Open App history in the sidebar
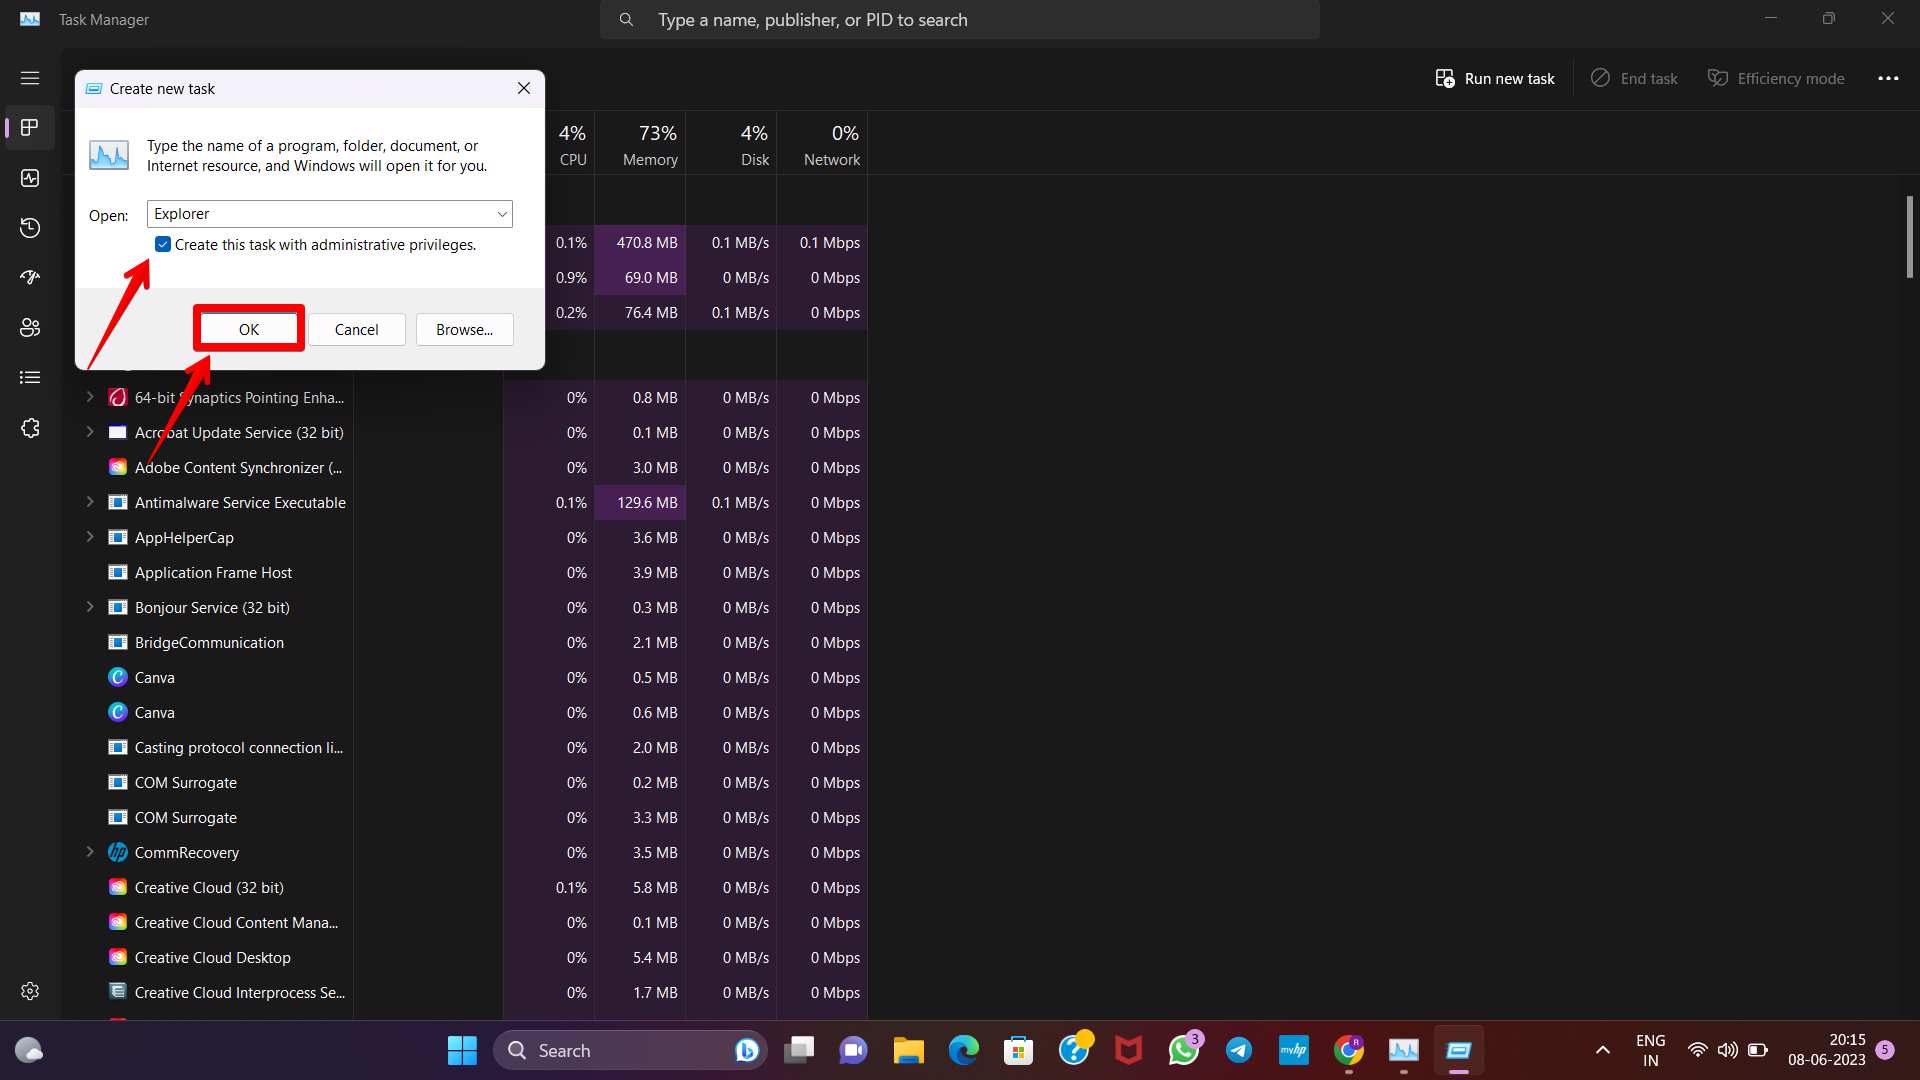The height and width of the screenshot is (1080, 1920). point(30,228)
